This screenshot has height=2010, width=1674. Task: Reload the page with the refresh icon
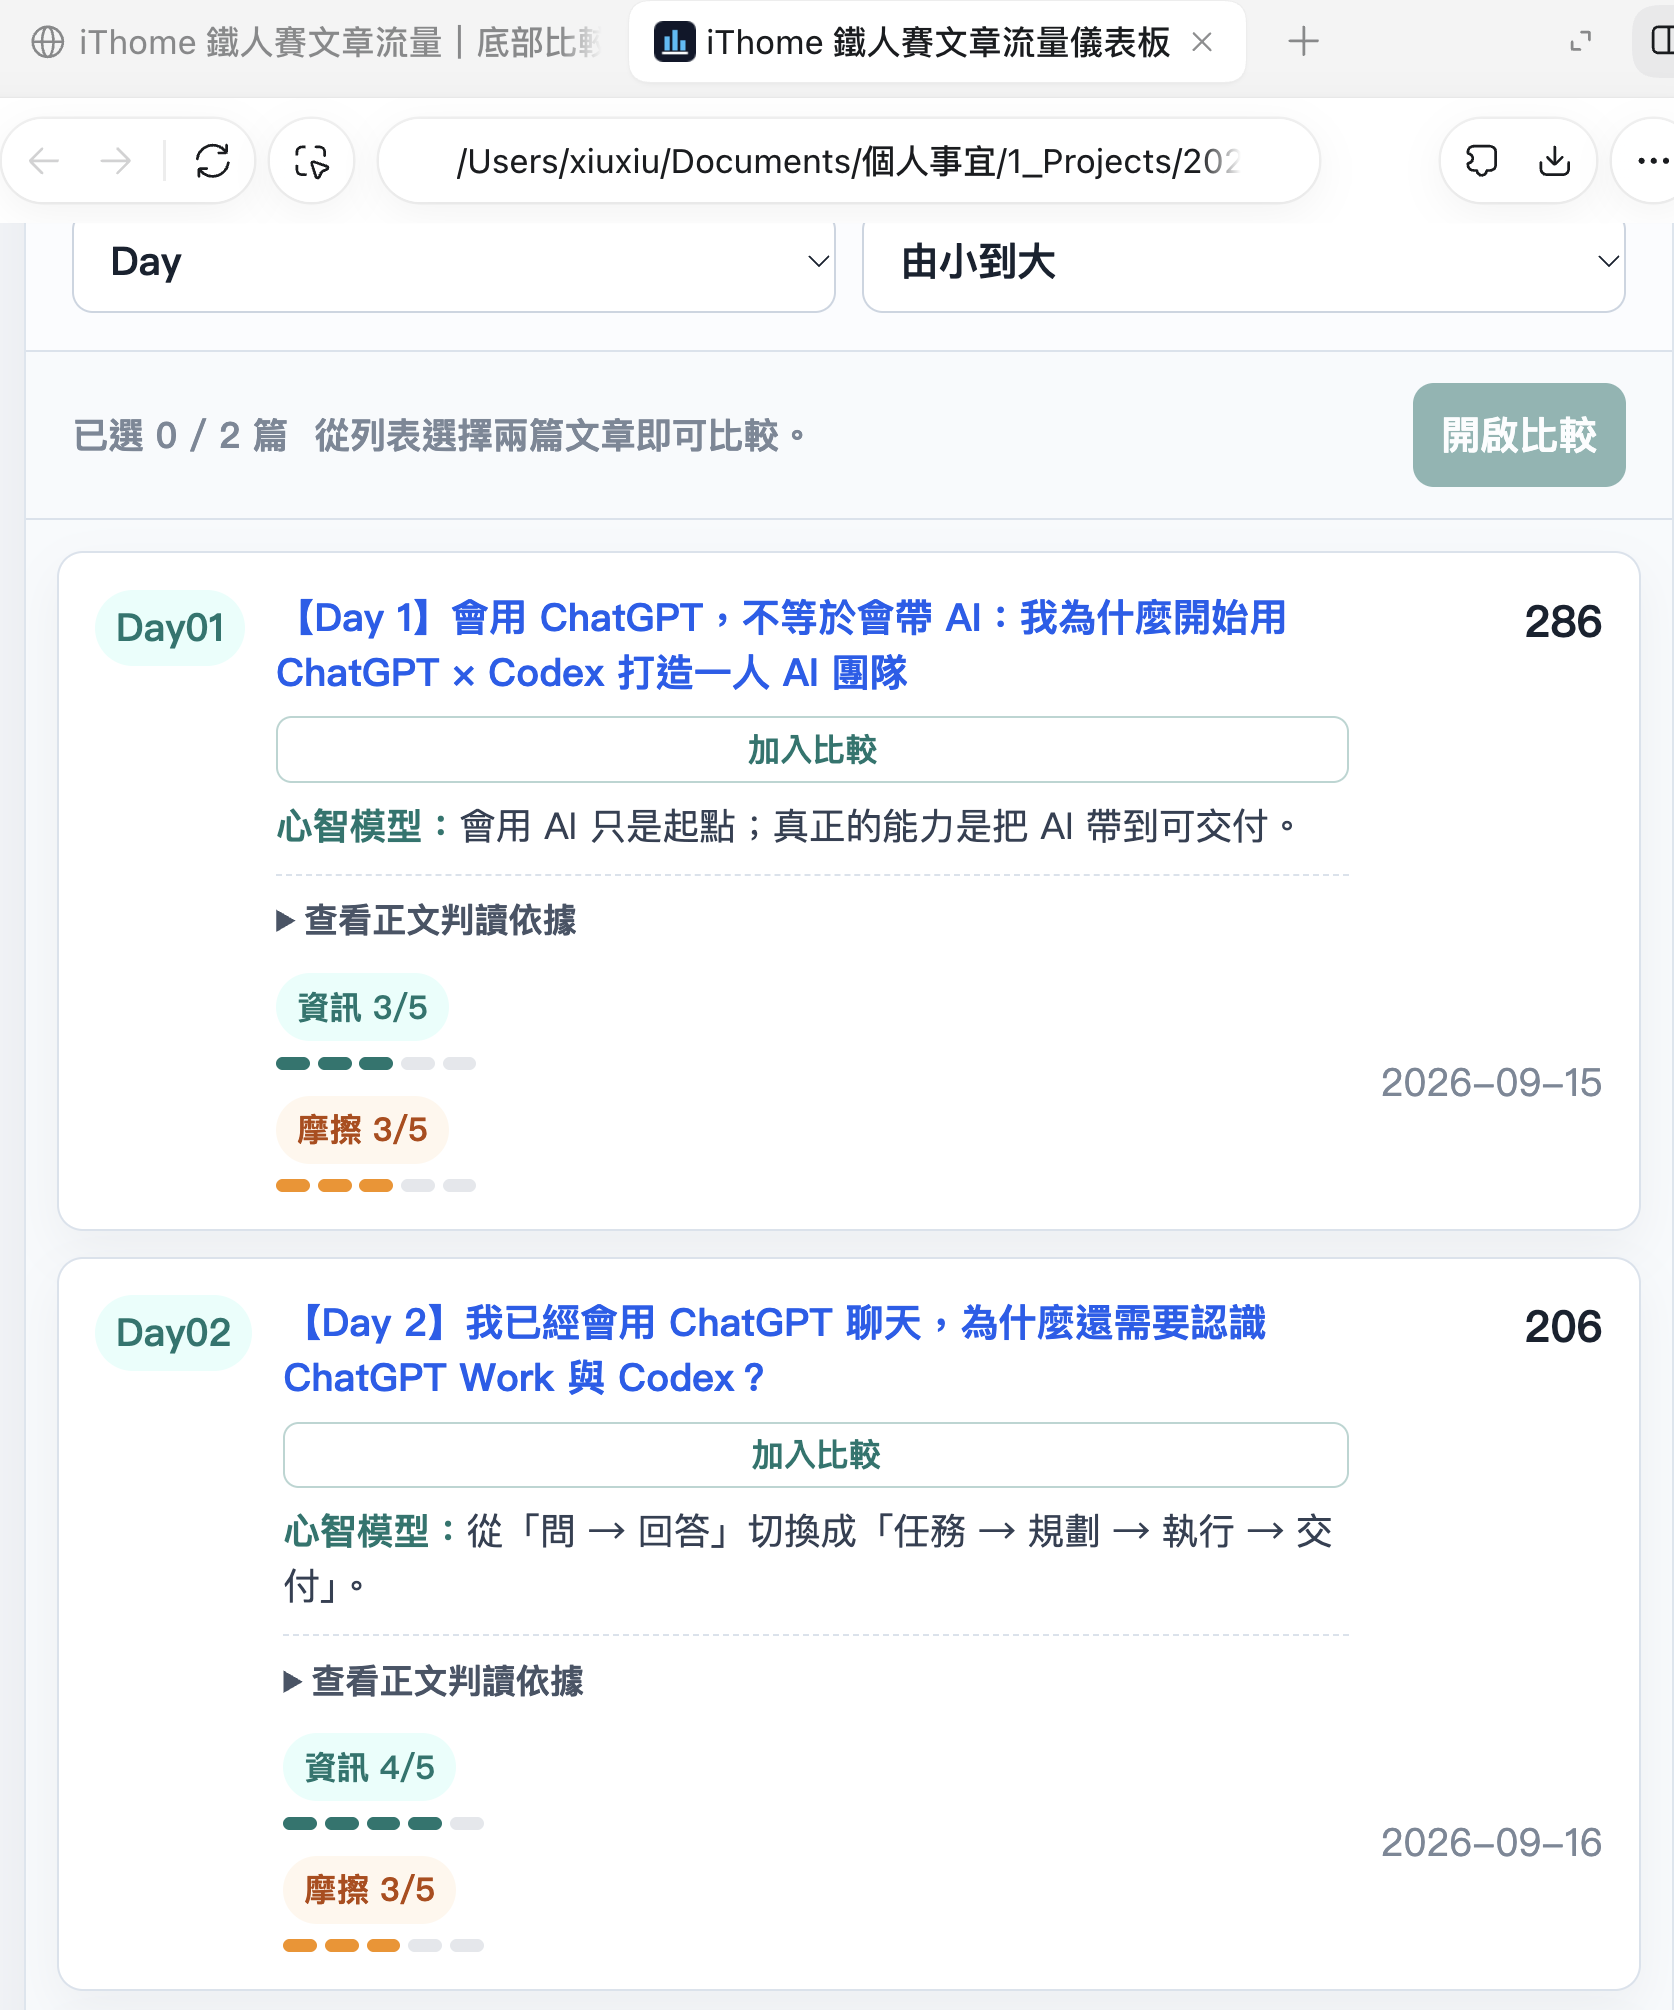213,160
